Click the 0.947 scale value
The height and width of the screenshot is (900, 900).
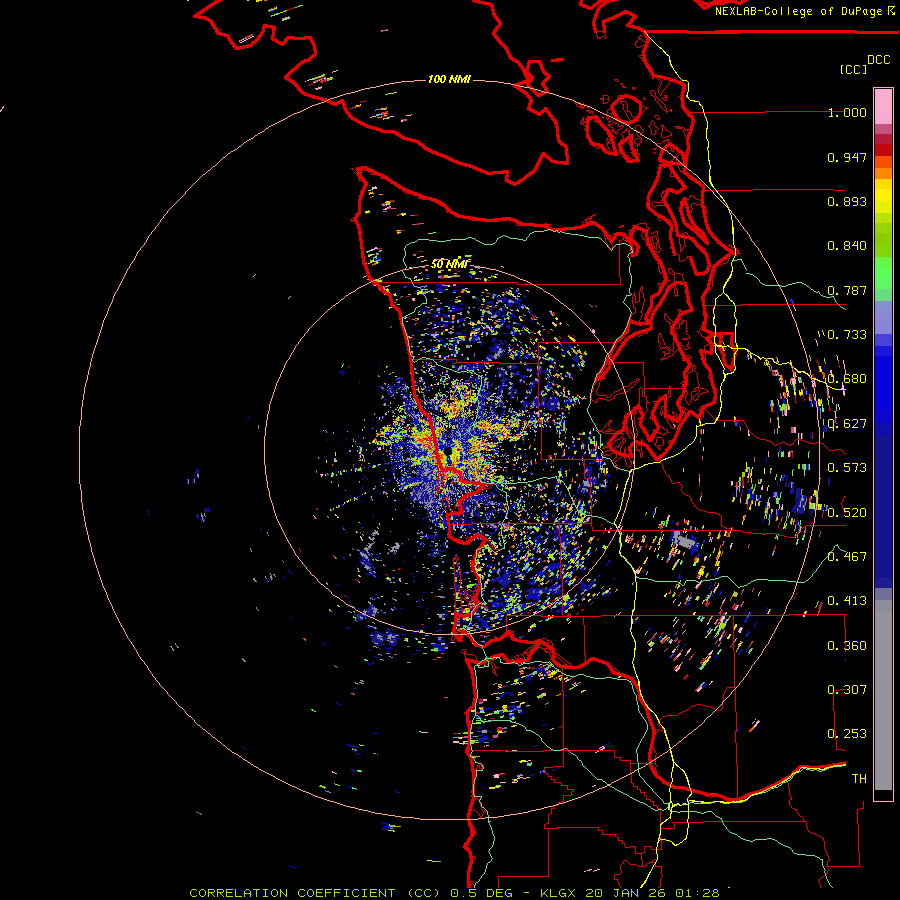(x=847, y=157)
